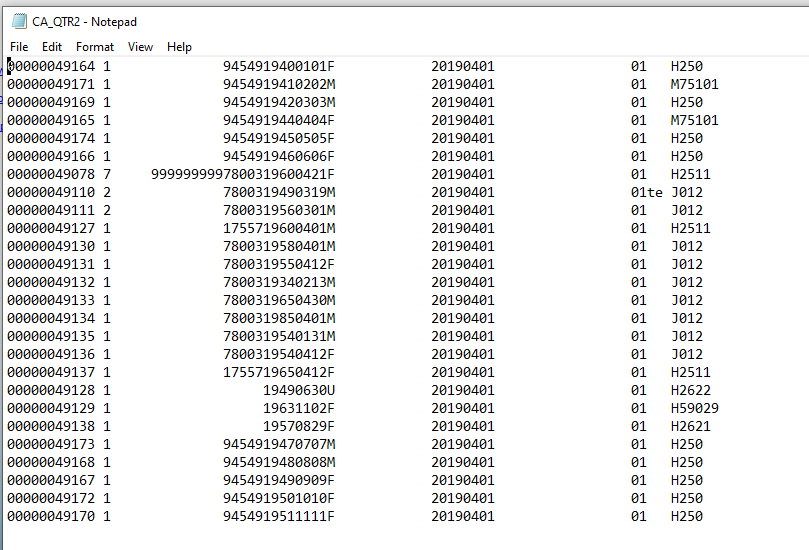This screenshot has width=809, height=550.
Task: Click the CA_QTR2 - Notepad title text
Action: tap(84, 21)
